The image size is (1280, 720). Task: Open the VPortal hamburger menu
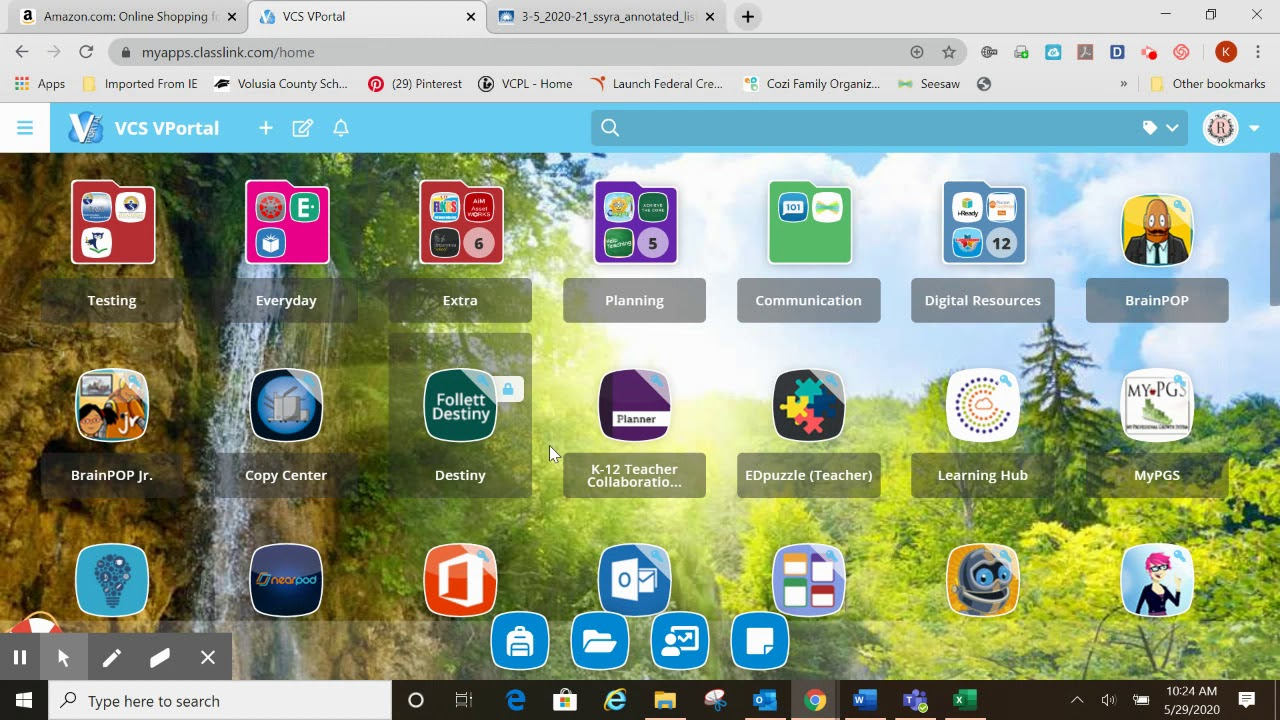pyautogui.click(x=25, y=128)
